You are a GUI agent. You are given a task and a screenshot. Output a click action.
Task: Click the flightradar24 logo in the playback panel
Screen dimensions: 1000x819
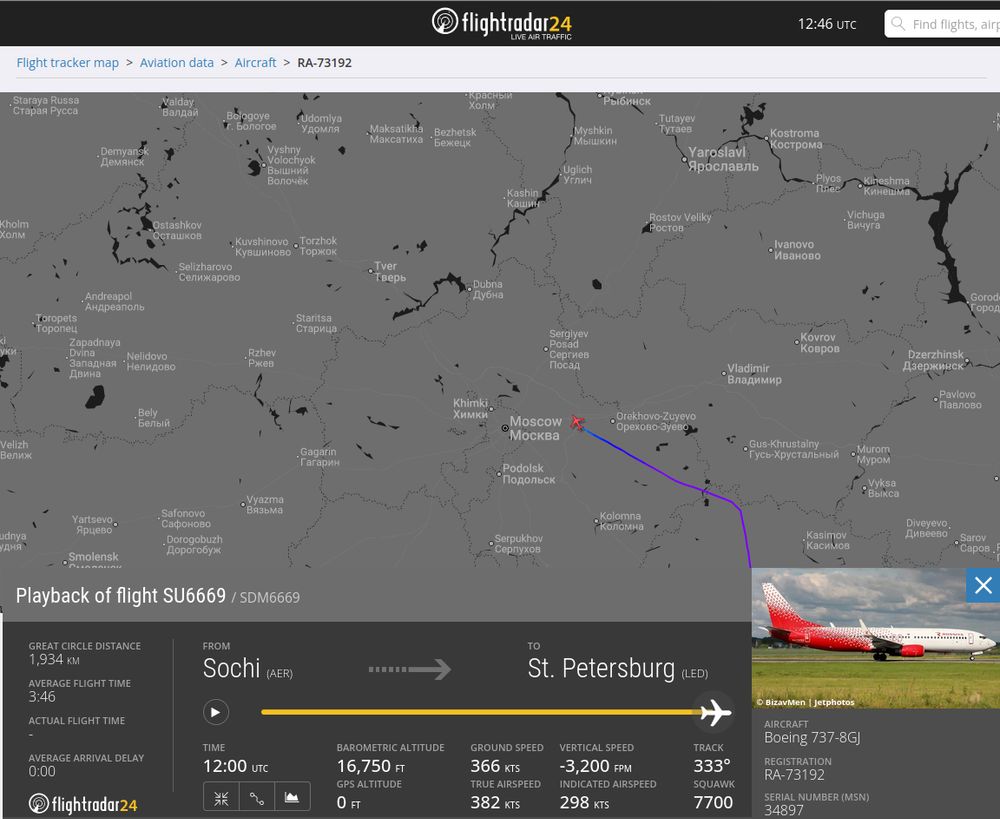coord(83,804)
